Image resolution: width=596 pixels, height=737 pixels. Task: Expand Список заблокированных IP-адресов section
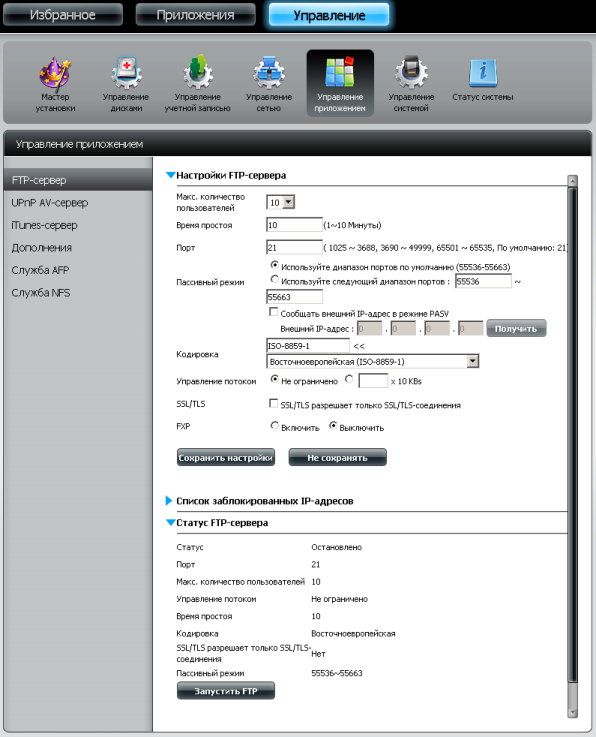click(x=264, y=501)
